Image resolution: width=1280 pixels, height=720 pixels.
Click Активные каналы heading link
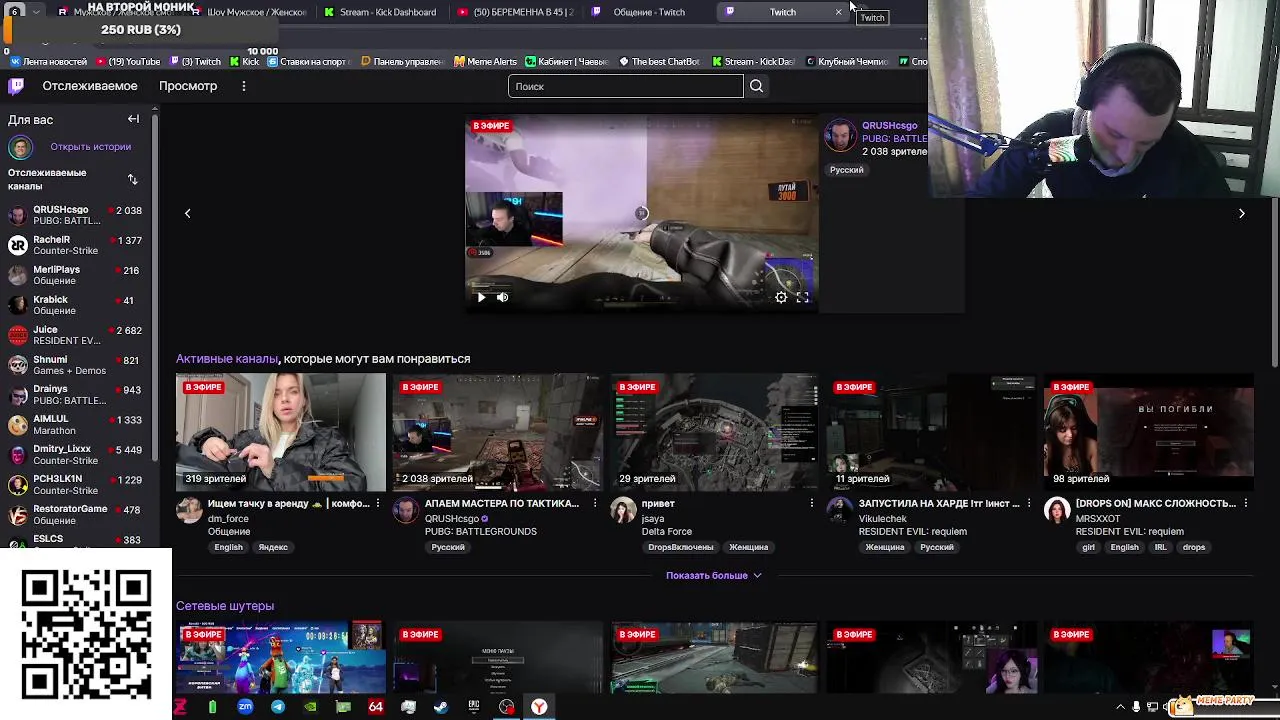click(x=227, y=359)
